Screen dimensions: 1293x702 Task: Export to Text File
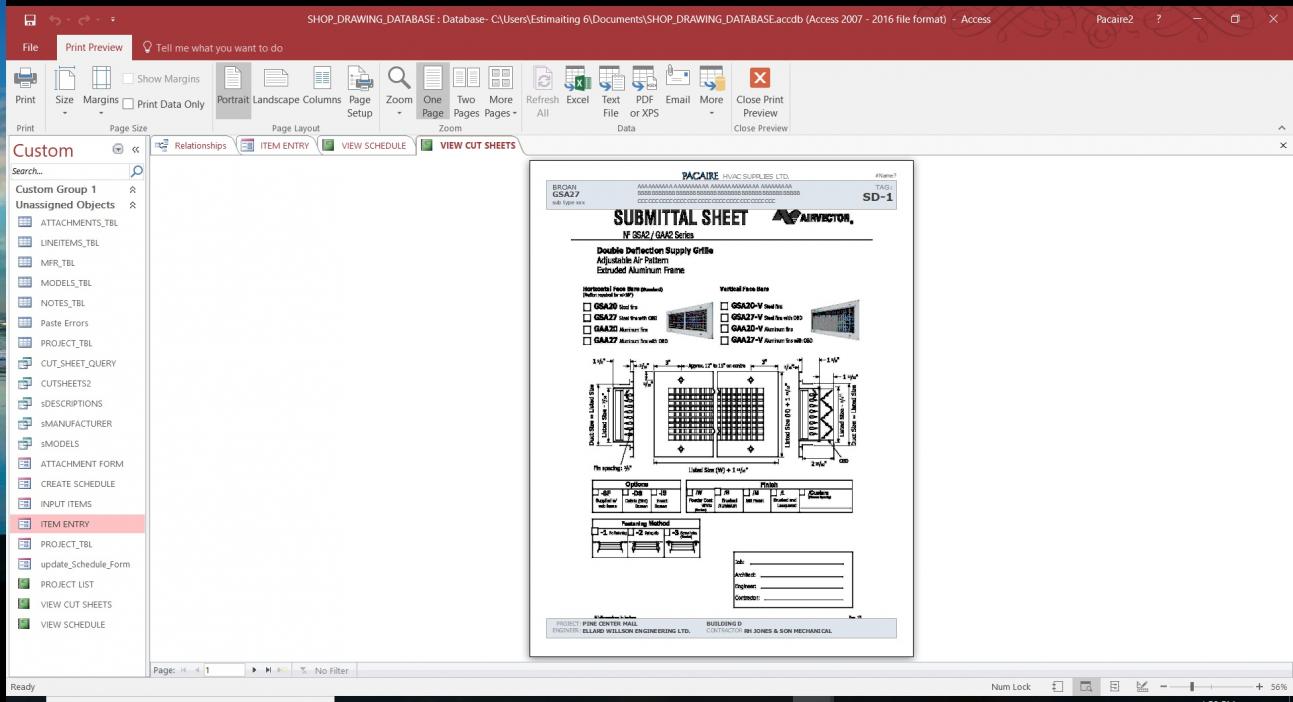(x=611, y=91)
